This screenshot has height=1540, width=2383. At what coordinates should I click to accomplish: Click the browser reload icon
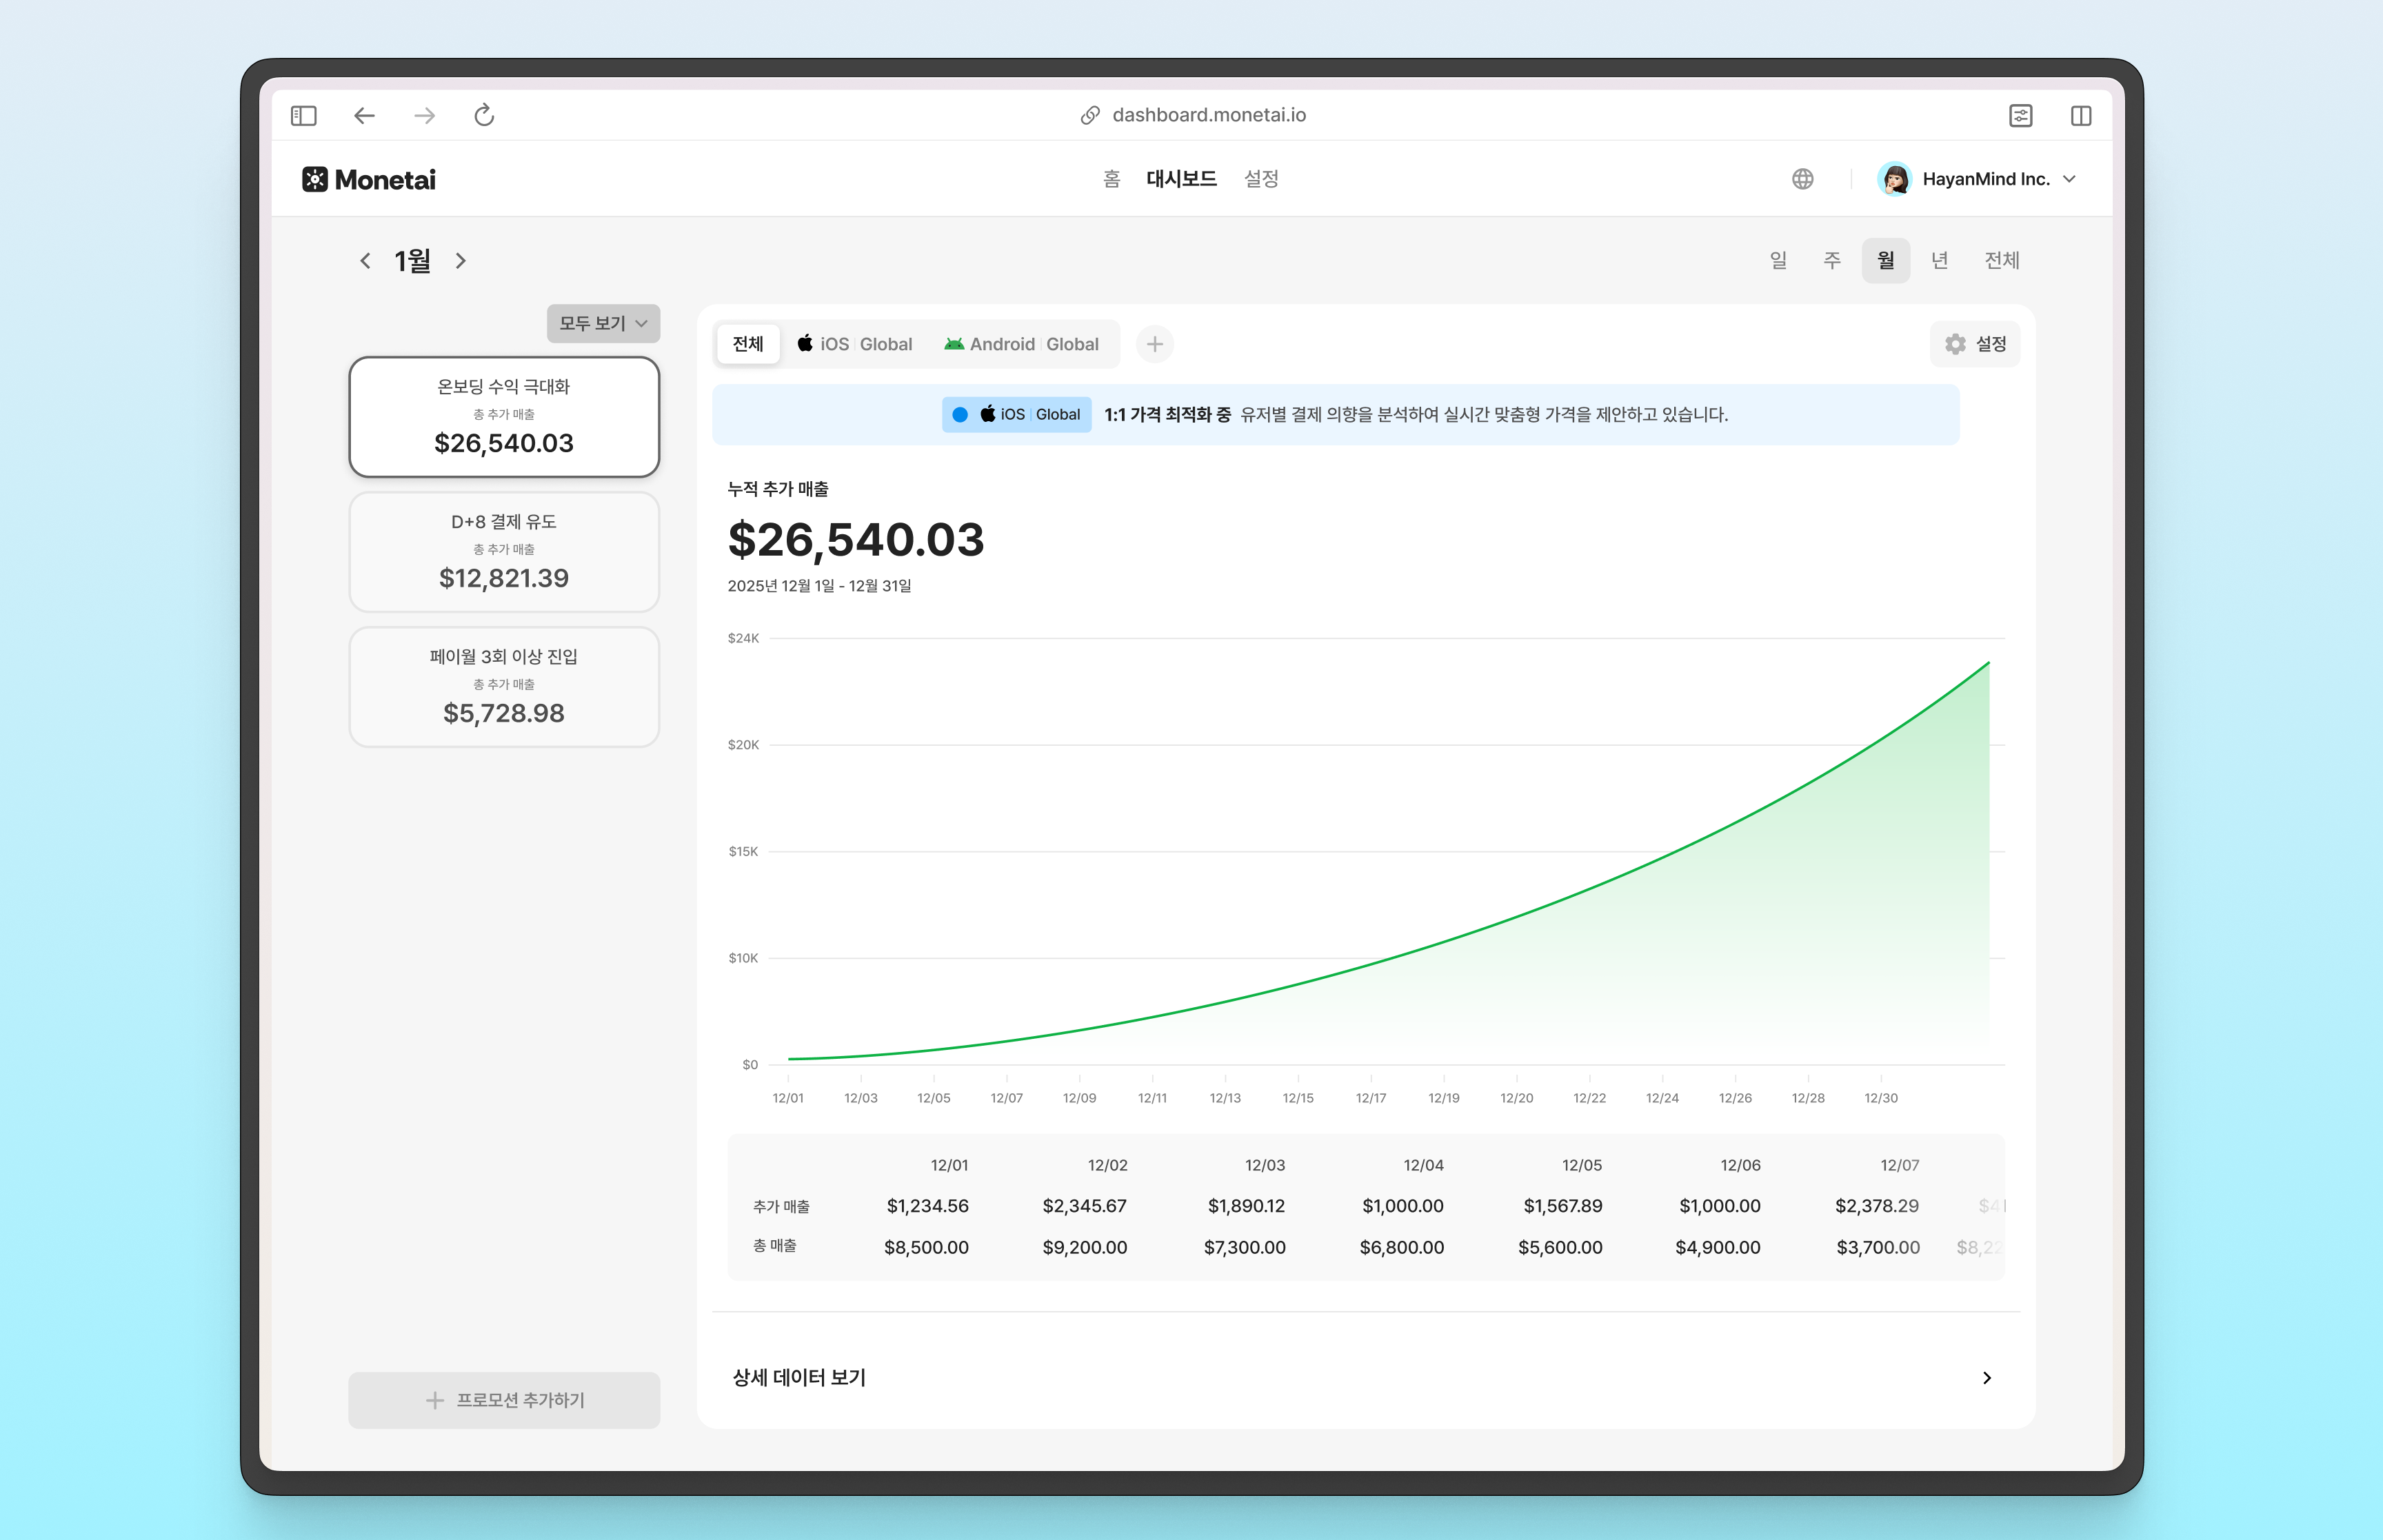click(484, 115)
